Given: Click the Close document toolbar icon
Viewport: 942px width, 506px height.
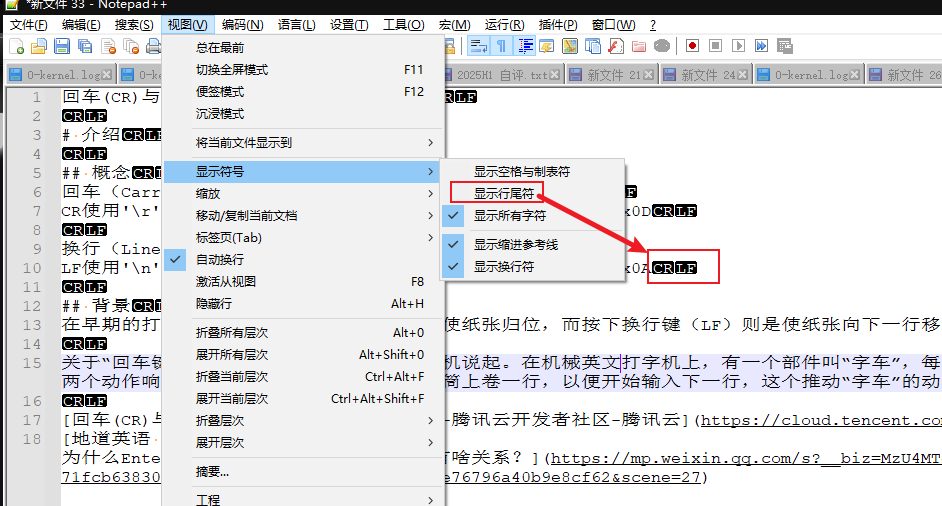Looking at the screenshot, I should 109,46.
